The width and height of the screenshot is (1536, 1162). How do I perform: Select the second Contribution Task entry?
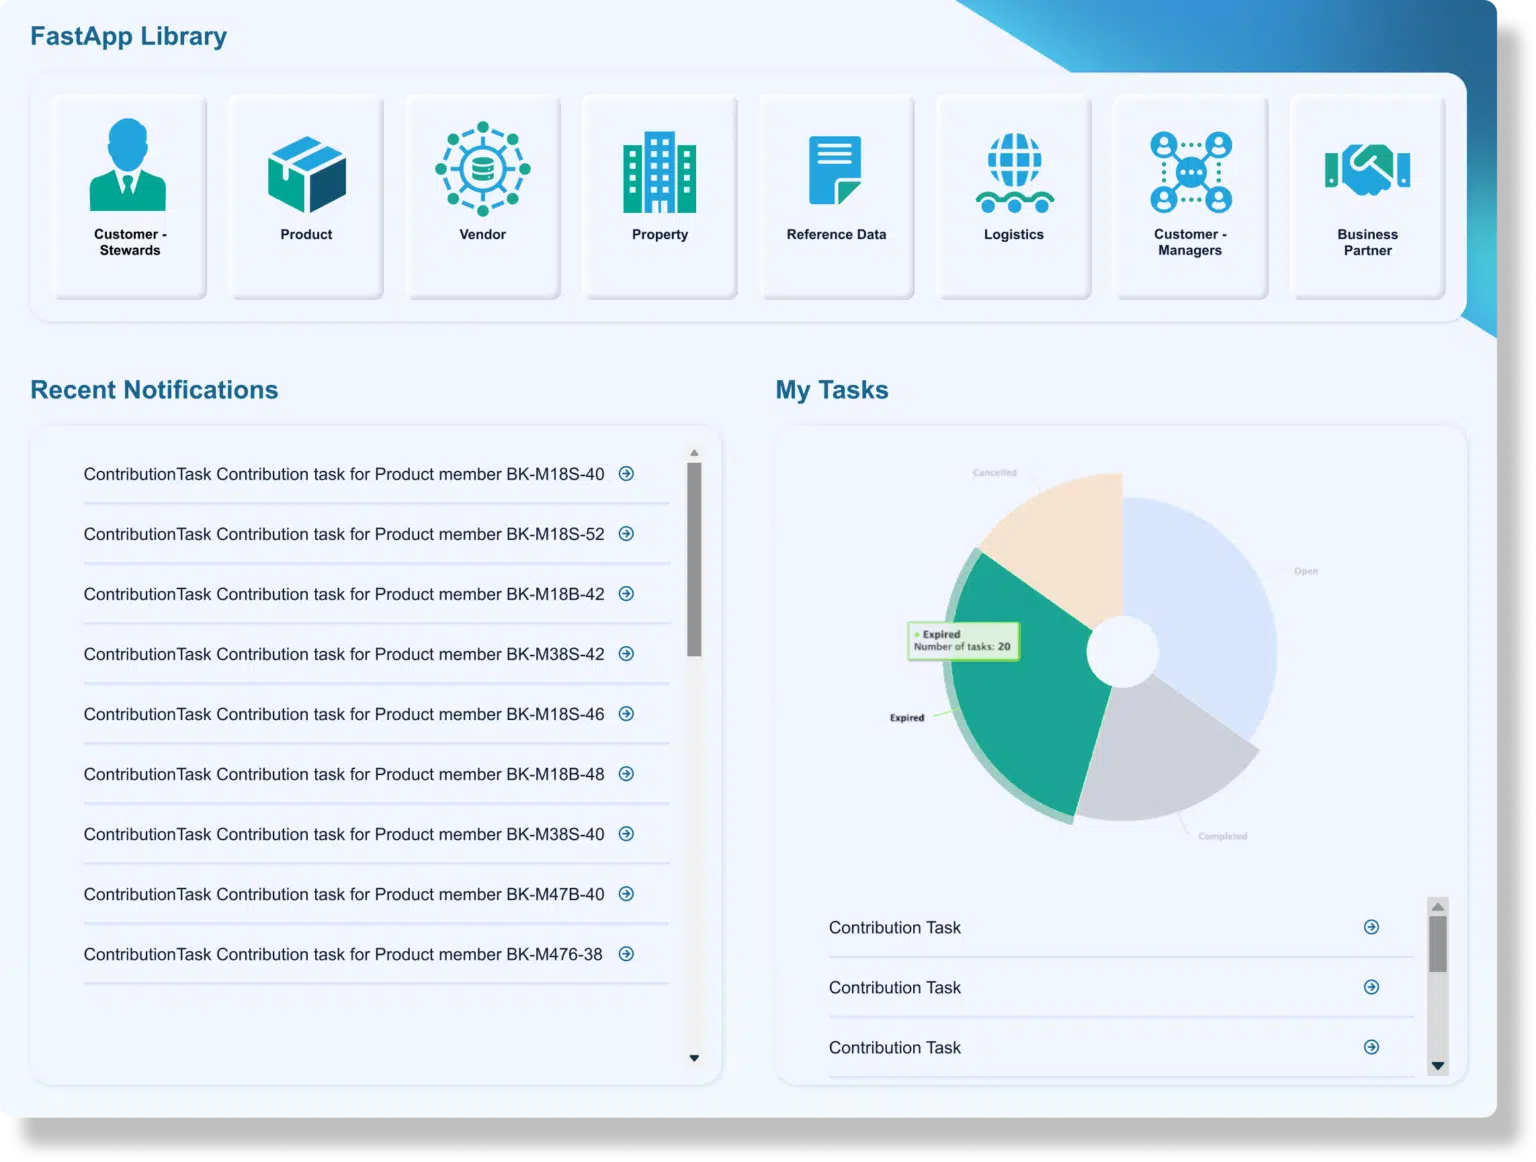click(894, 988)
